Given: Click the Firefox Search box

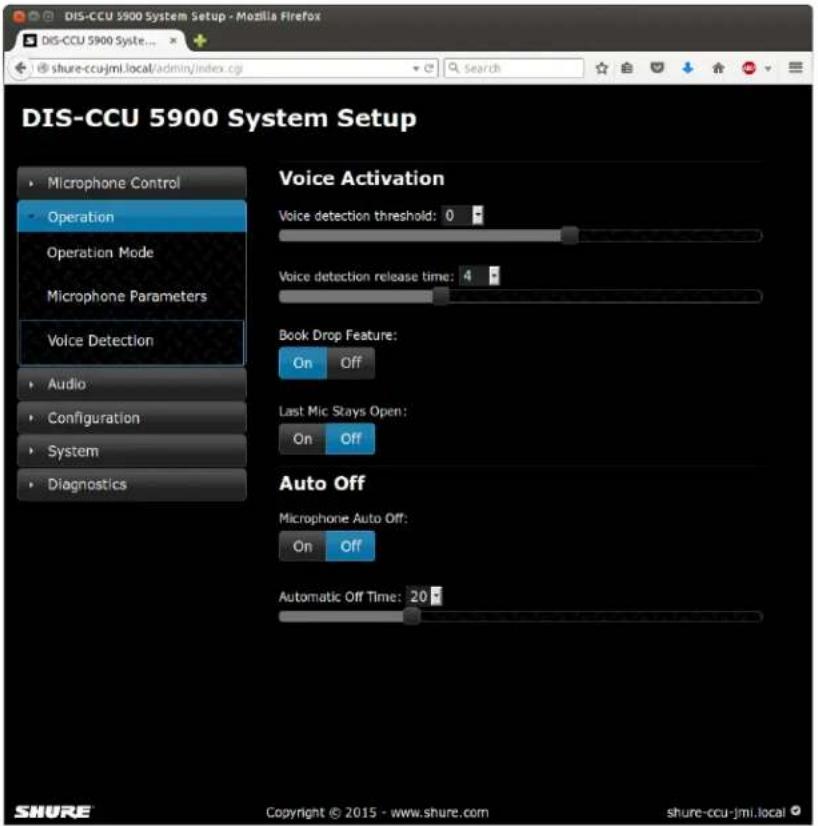Looking at the screenshot, I should [514, 68].
